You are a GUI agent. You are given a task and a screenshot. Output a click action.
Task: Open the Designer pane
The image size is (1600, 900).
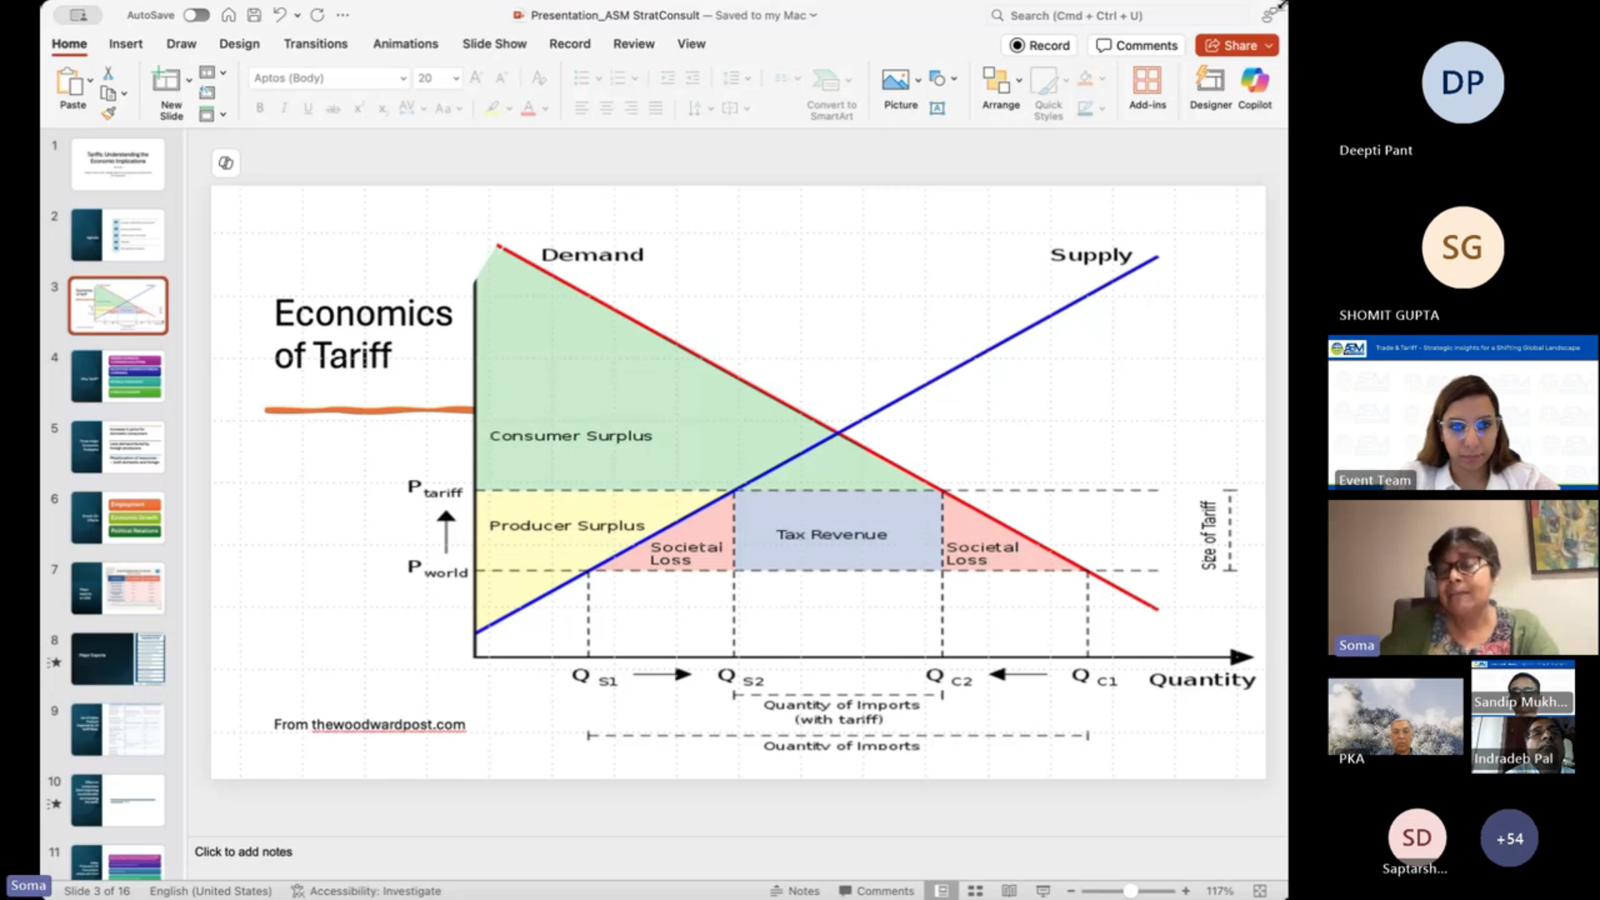1210,82
